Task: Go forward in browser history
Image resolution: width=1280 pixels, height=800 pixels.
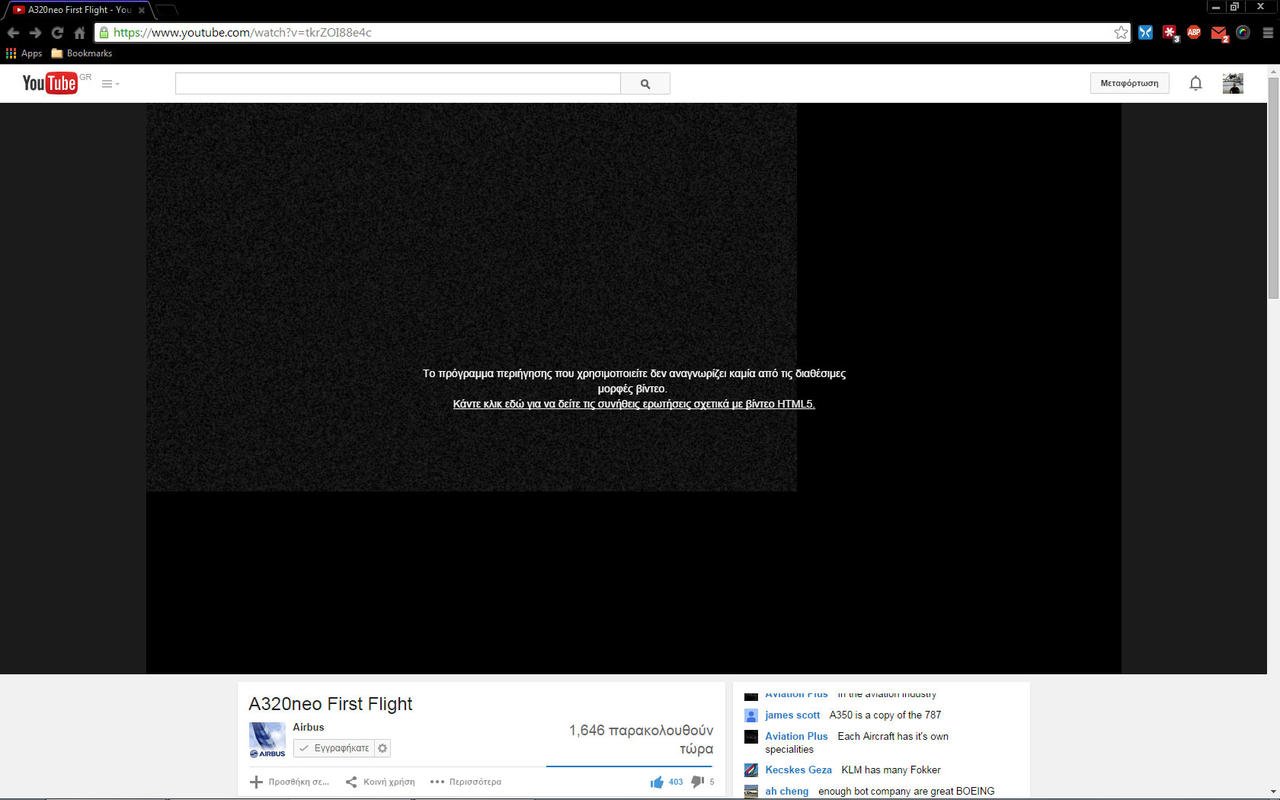Action: pyautogui.click(x=35, y=32)
